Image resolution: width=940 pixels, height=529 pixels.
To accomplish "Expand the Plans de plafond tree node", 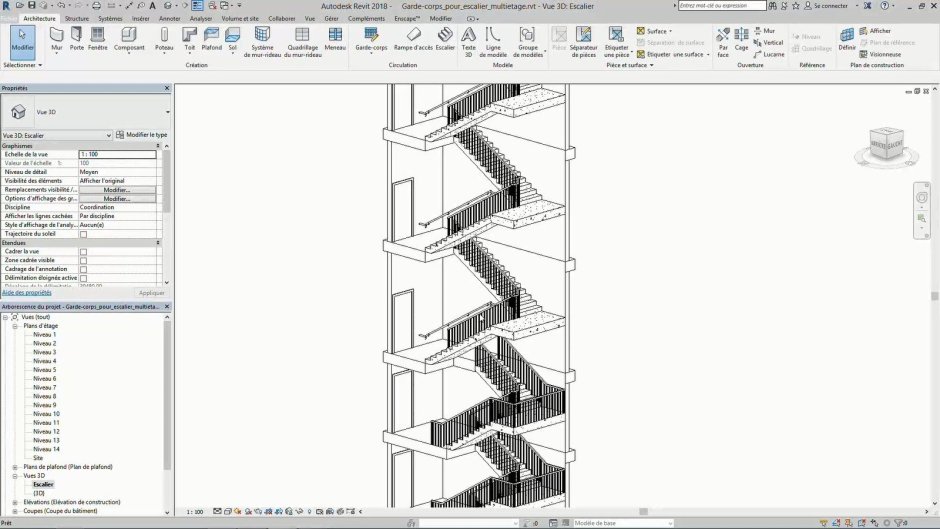I will click(15, 467).
